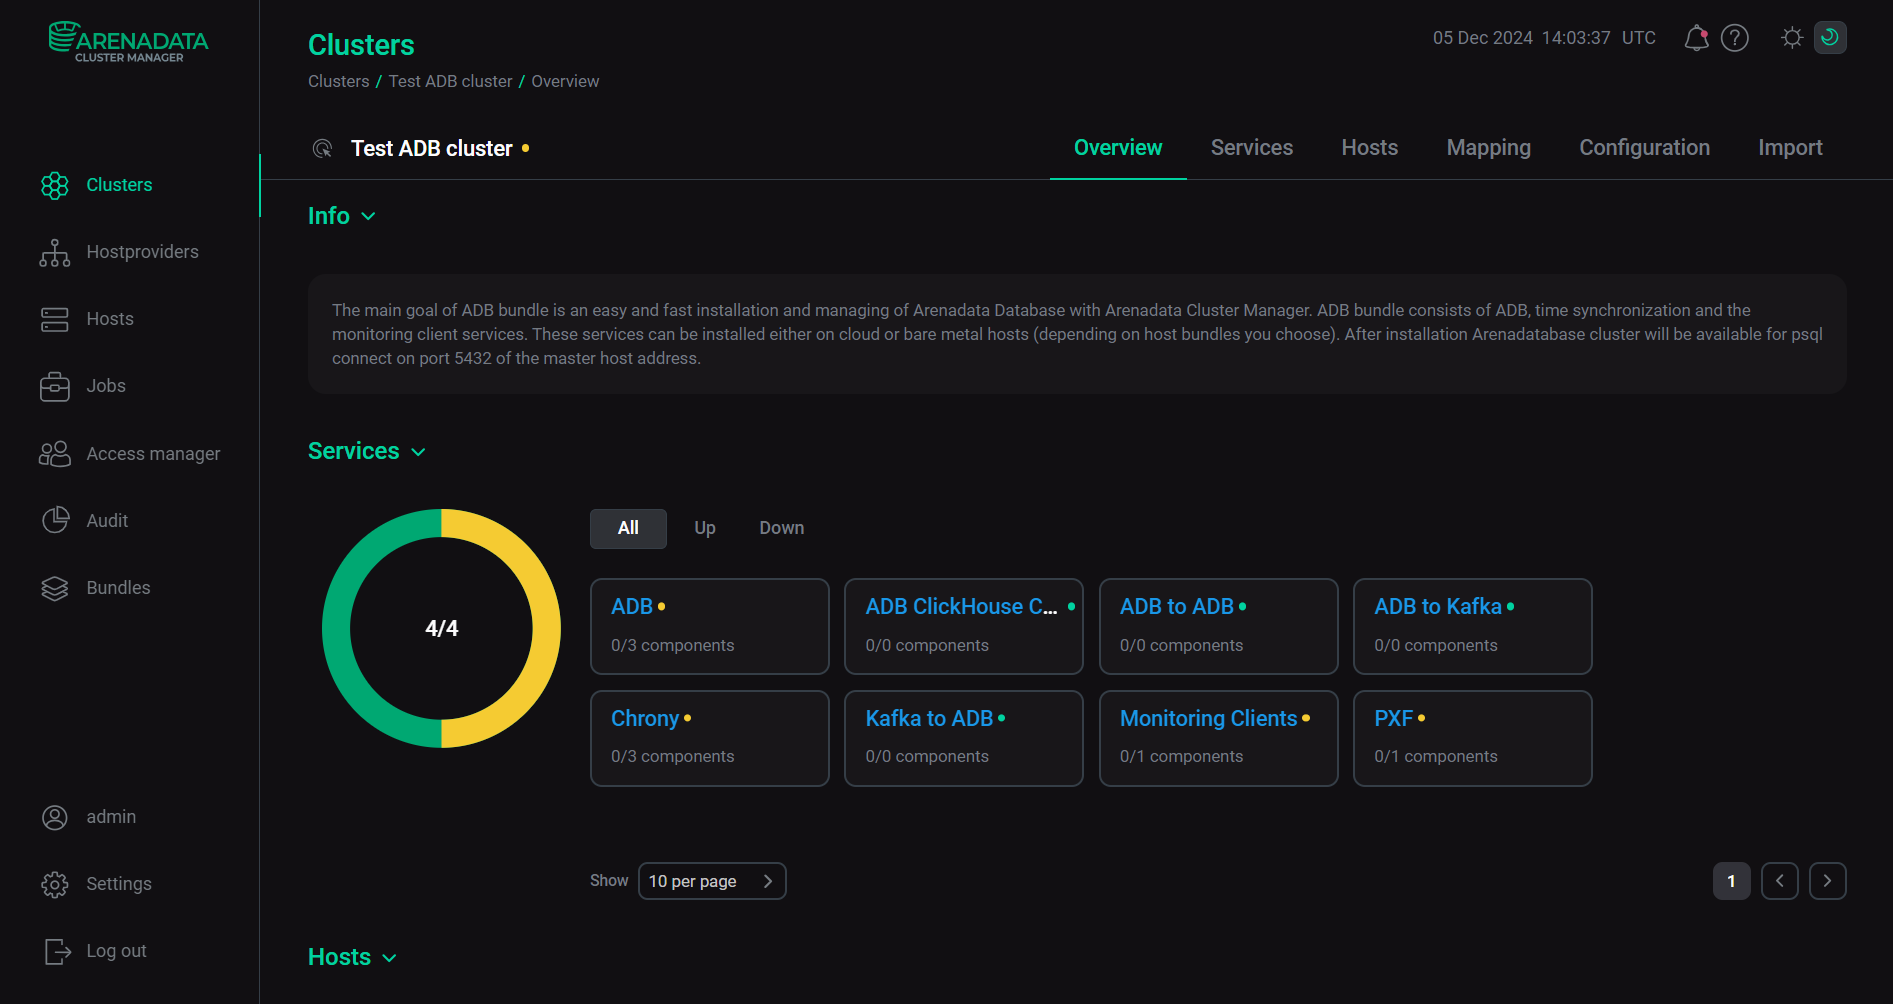Switch to the Mapping tab
The image size is (1893, 1004).
[x=1489, y=148]
